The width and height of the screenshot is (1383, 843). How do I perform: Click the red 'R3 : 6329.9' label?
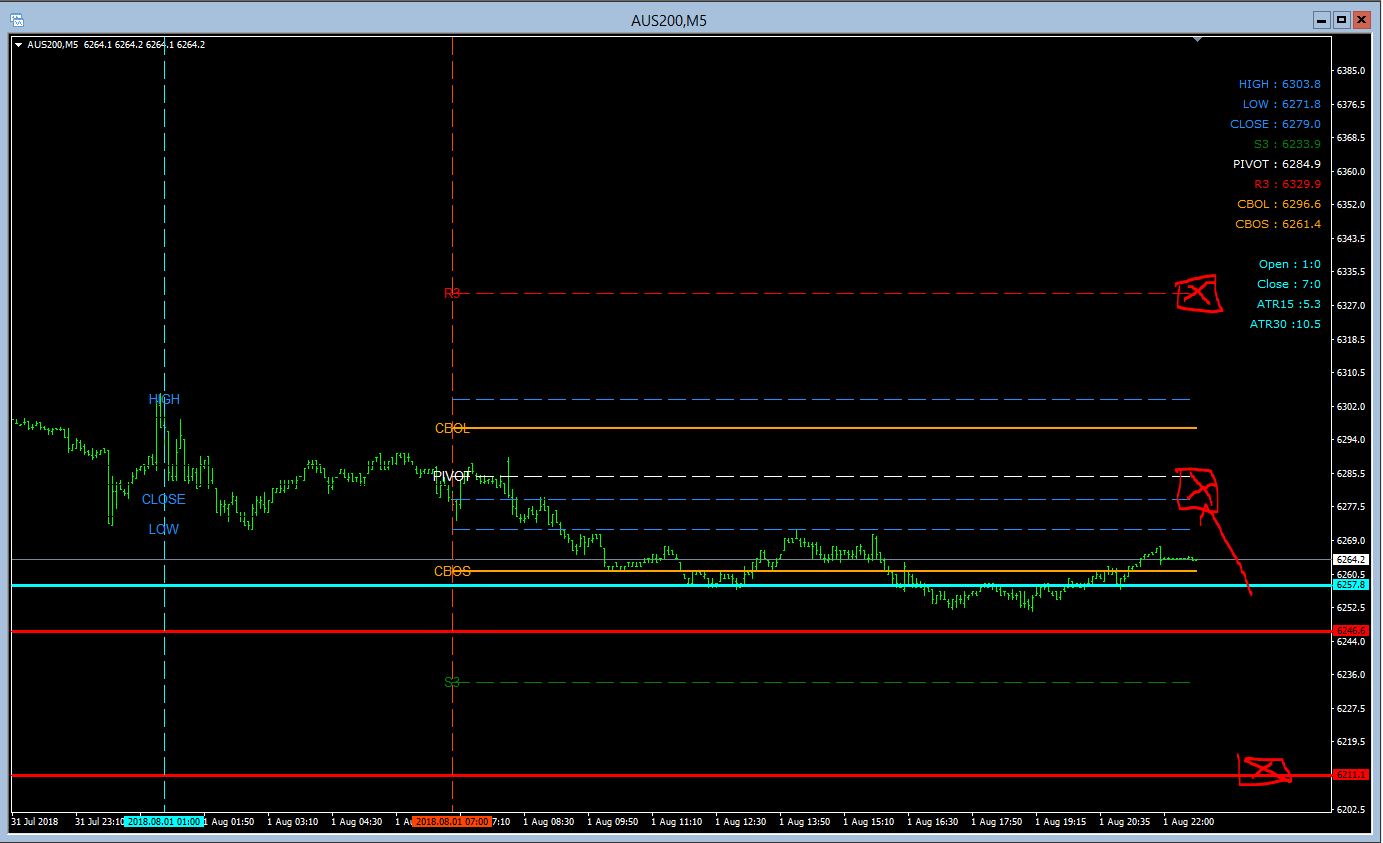coord(1287,184)
